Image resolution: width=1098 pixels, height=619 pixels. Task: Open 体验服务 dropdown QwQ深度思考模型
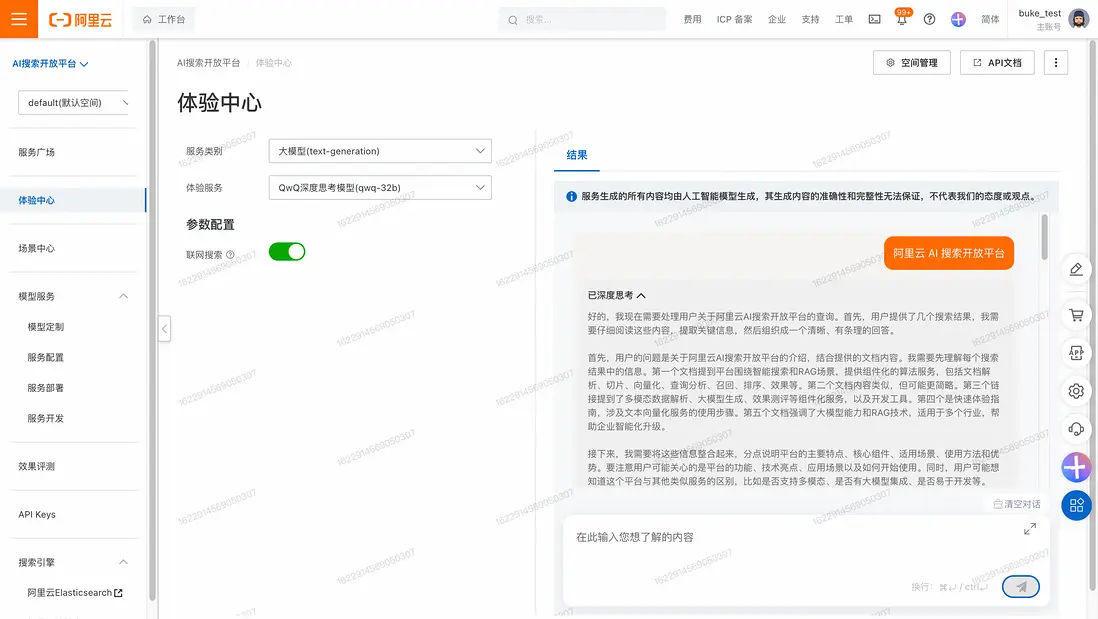(380, 188)
